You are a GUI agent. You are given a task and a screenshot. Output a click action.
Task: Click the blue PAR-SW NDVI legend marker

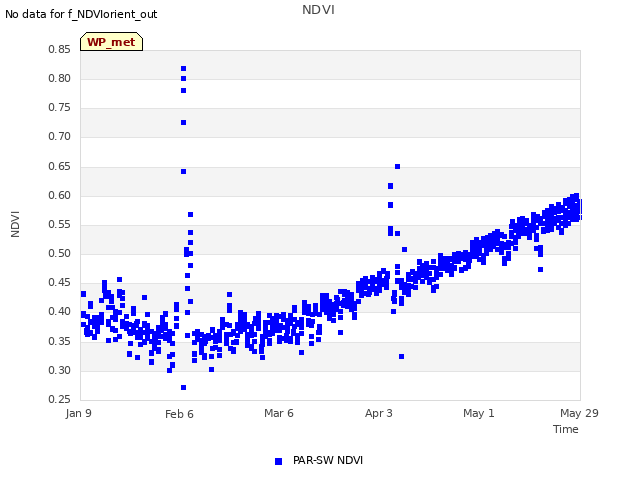tap(278, 461)
